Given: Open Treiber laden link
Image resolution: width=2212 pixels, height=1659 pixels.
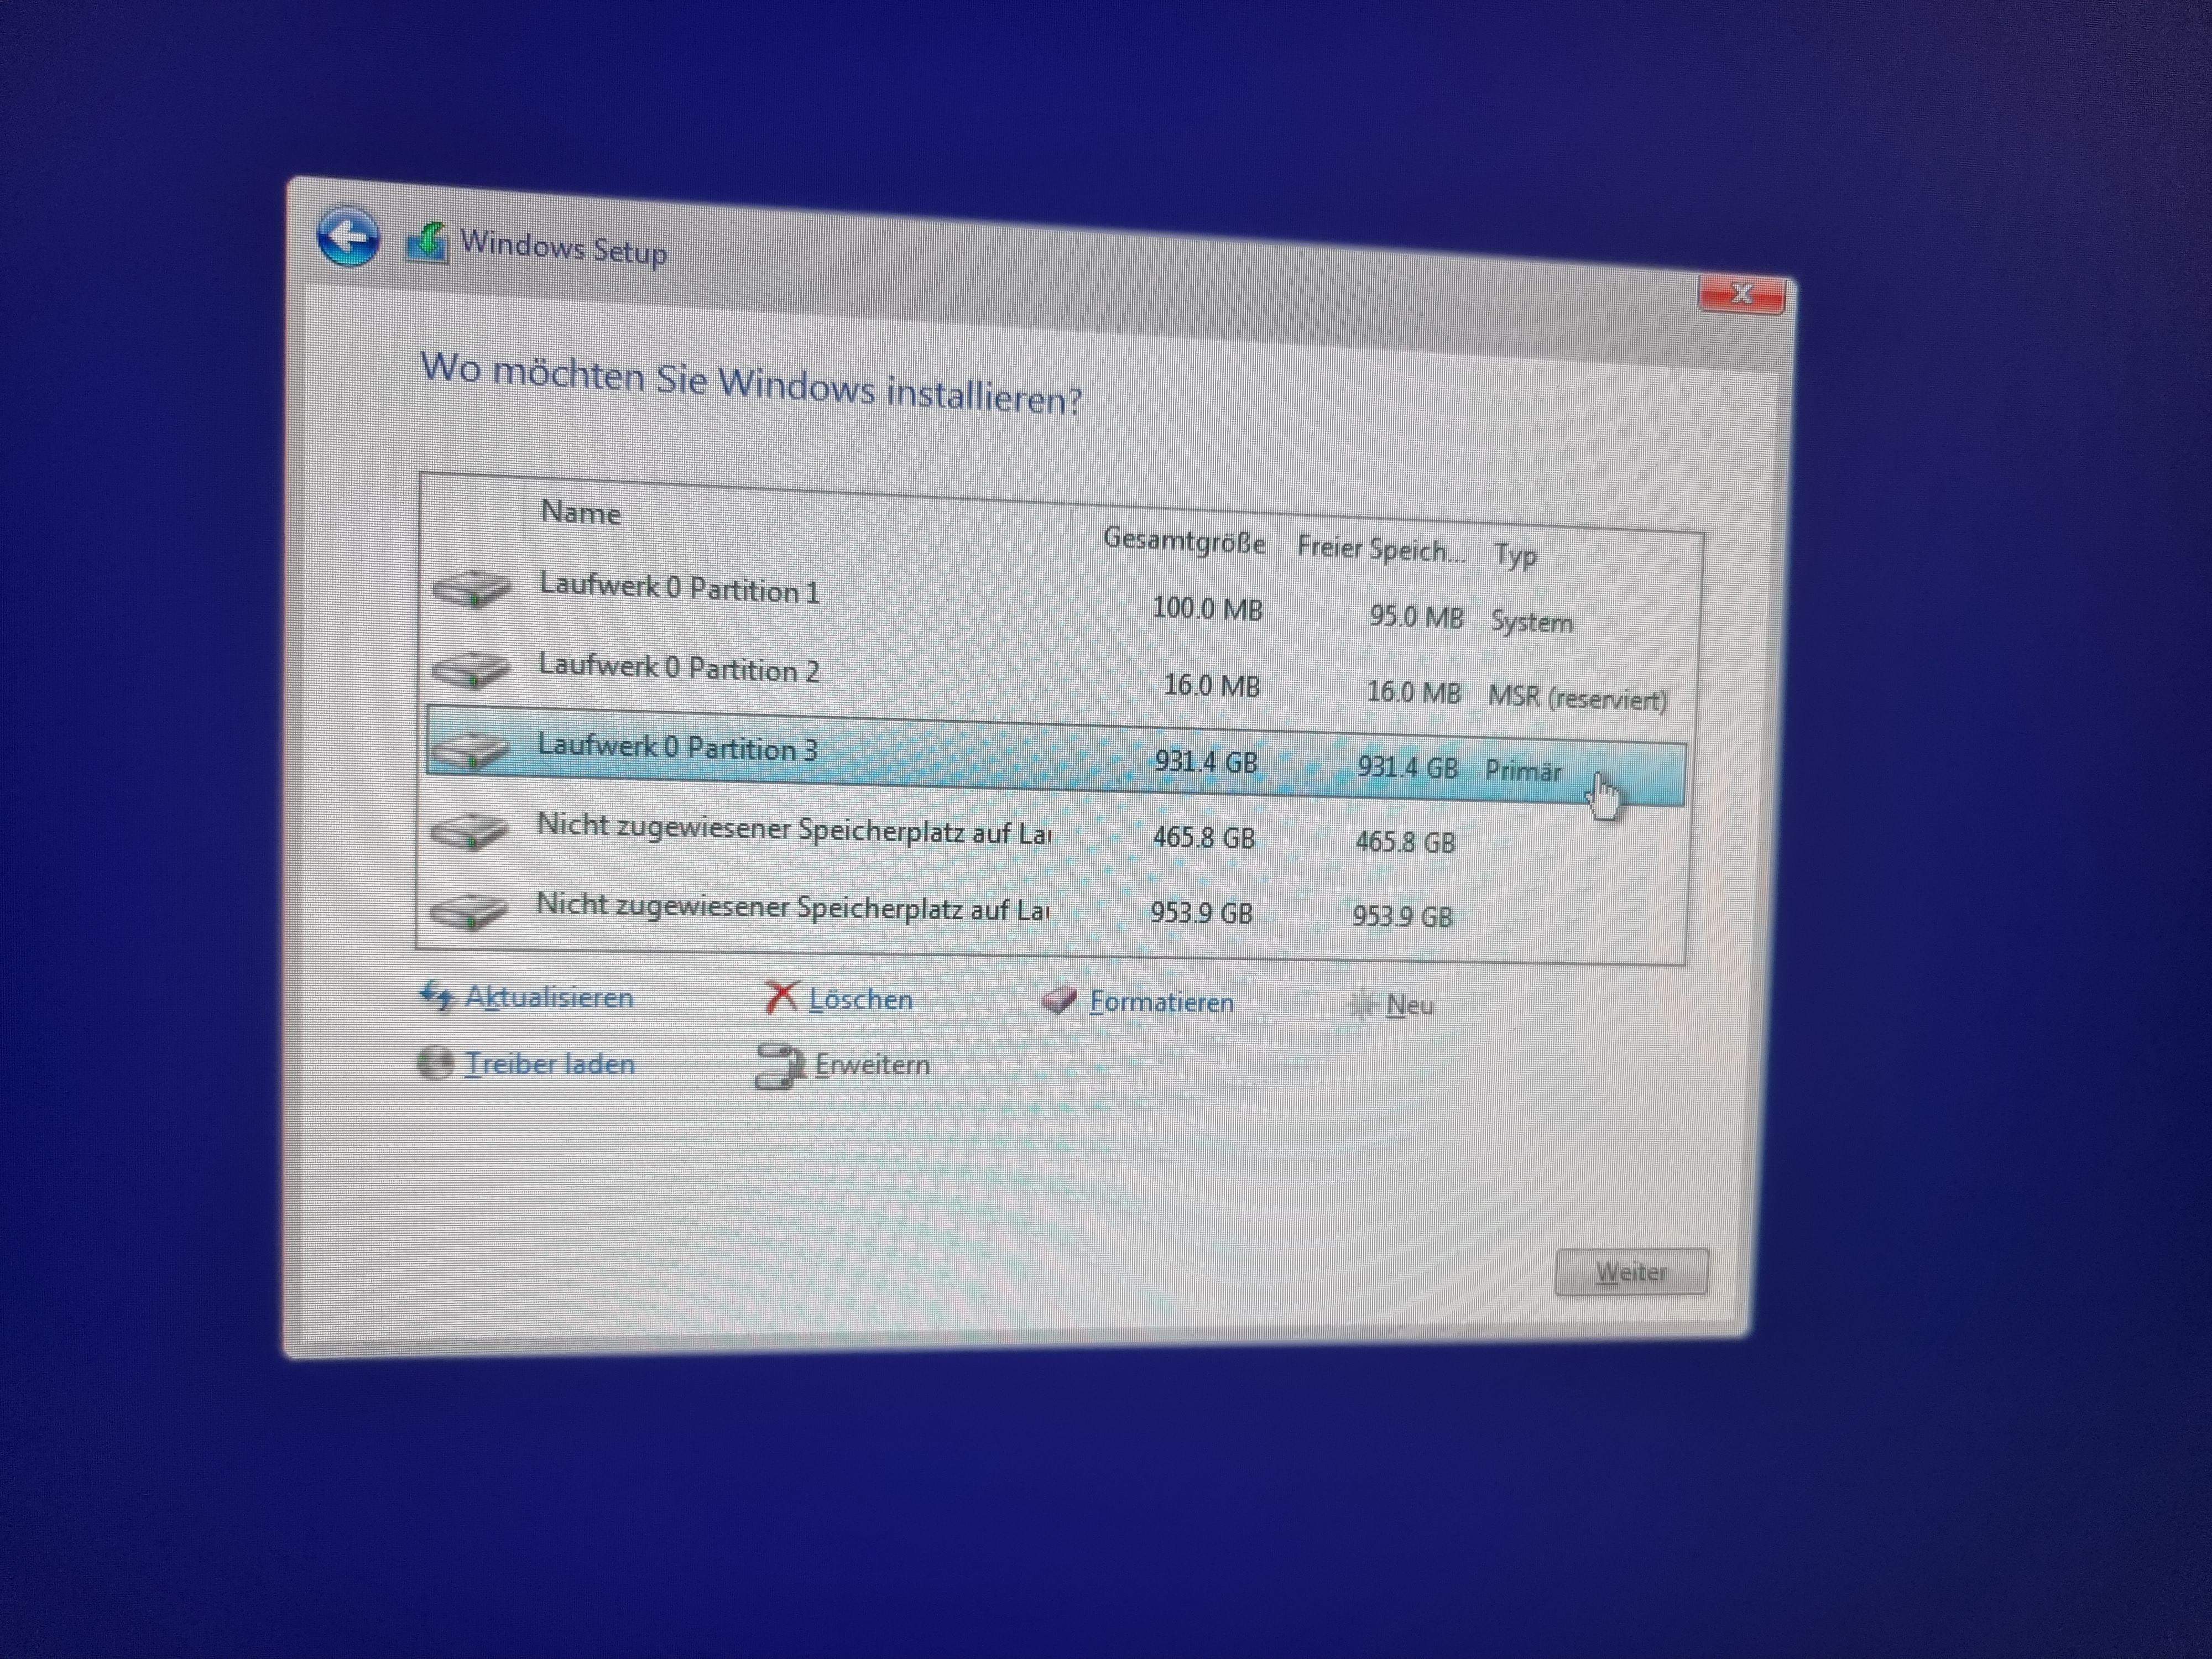Looking at the screenshot, I should click(550, 1064).
